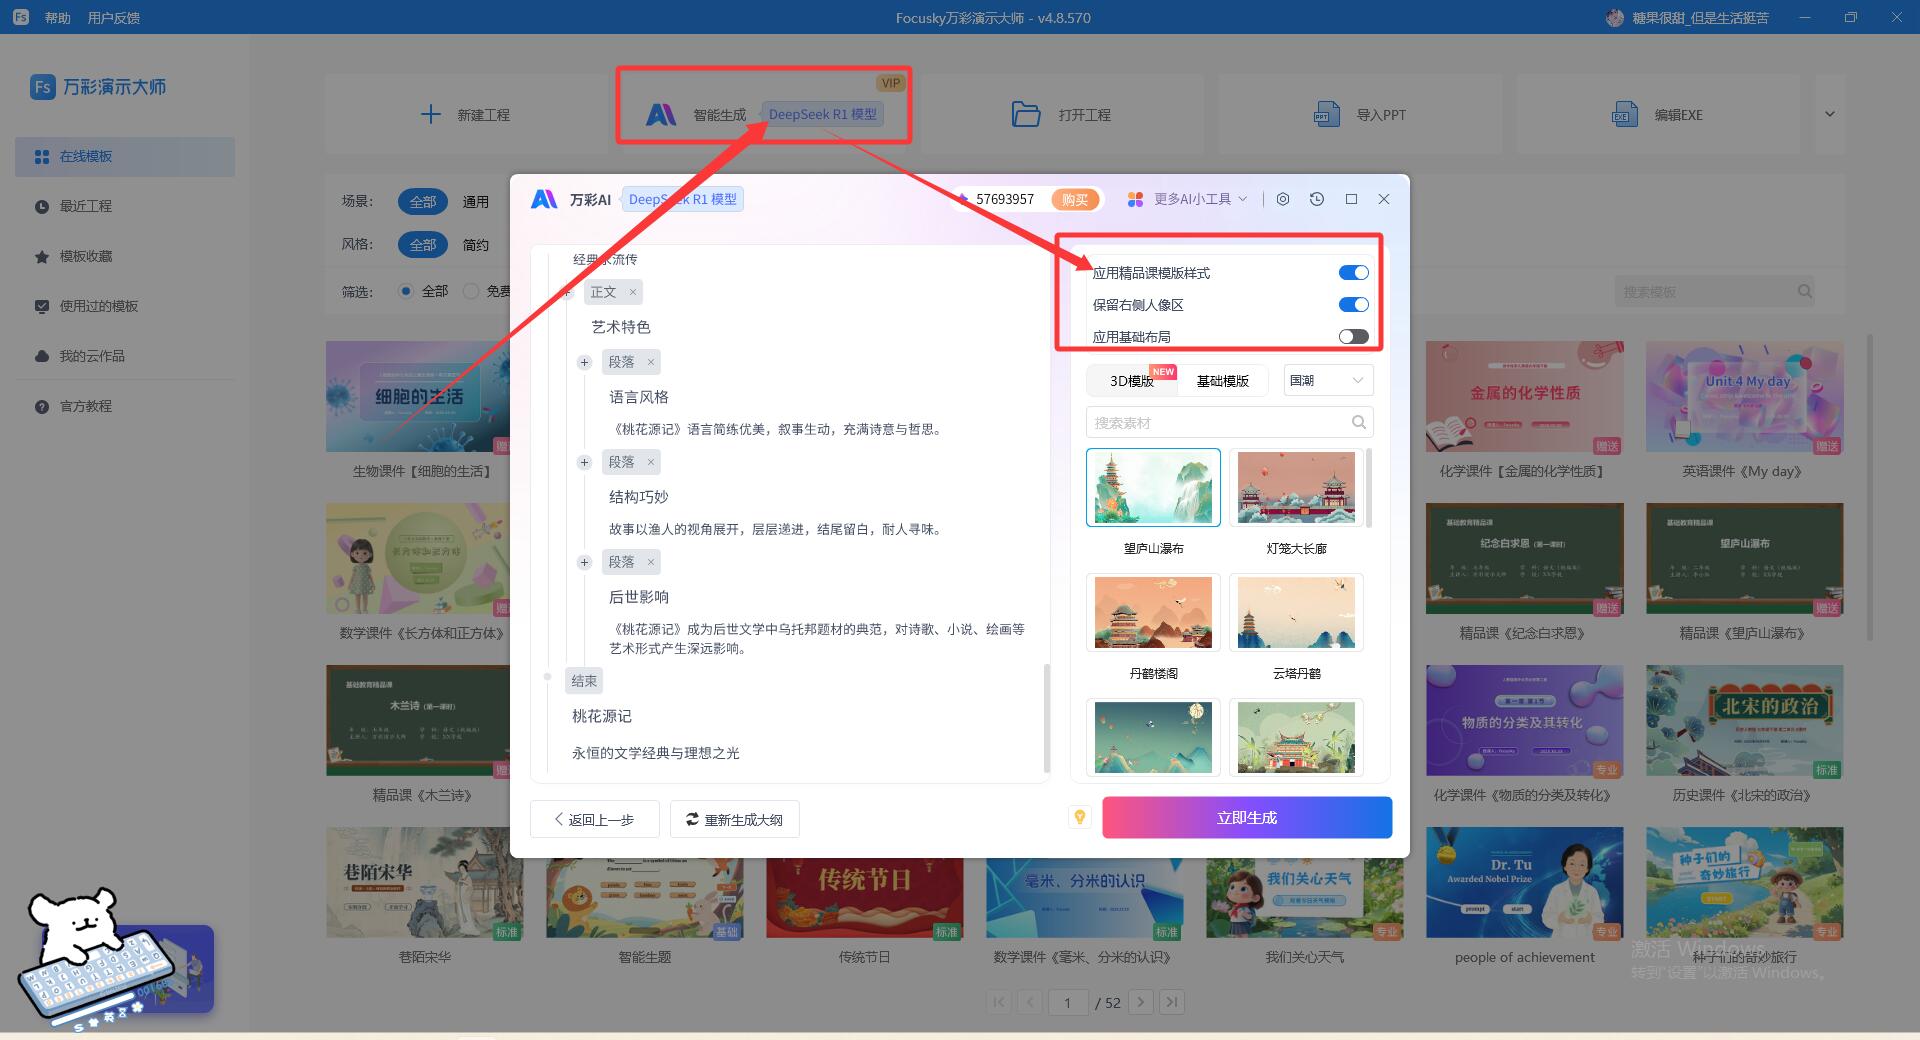Open the AI generation history clock icon
This screenshot has height=1040, width=1920.
1317,199
